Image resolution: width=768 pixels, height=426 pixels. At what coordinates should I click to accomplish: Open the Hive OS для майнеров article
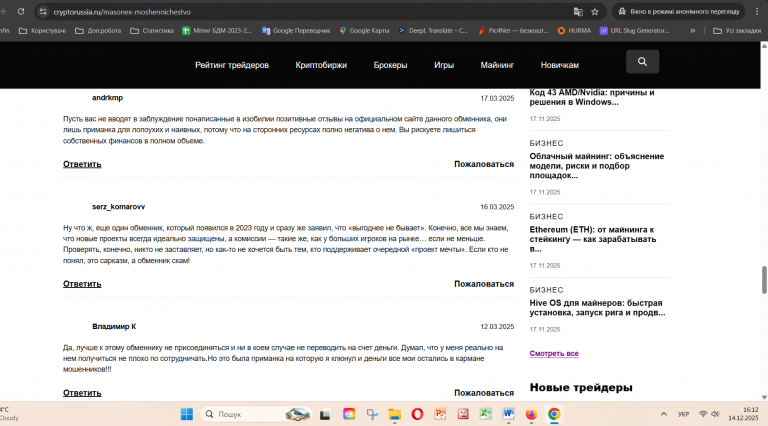(597, 308)
